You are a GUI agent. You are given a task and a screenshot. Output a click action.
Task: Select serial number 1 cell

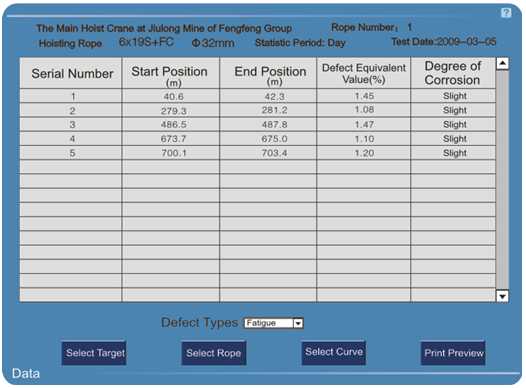(x=71, y=96)
